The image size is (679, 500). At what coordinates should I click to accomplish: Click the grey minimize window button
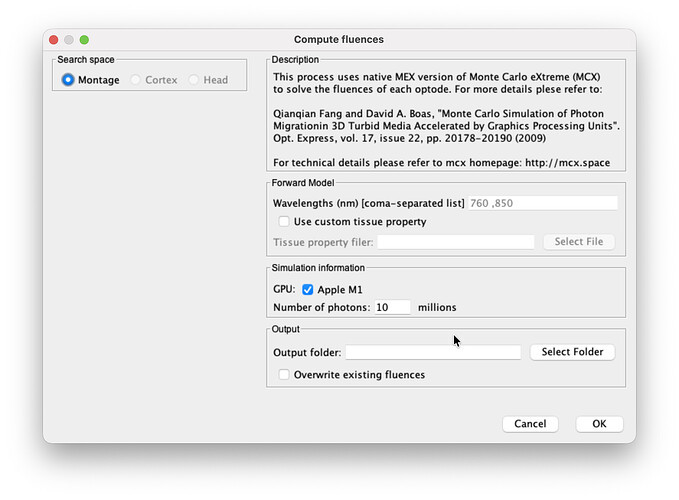[69, 40]
